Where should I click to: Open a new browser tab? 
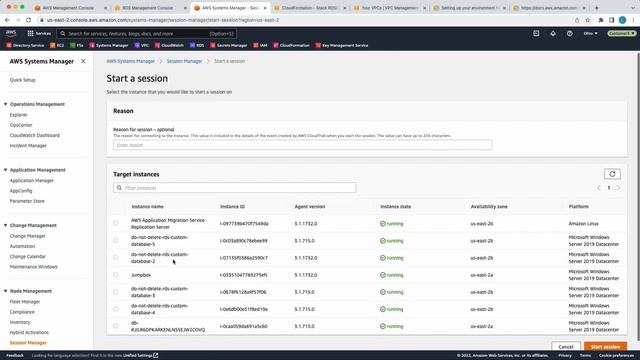point(597,8)
